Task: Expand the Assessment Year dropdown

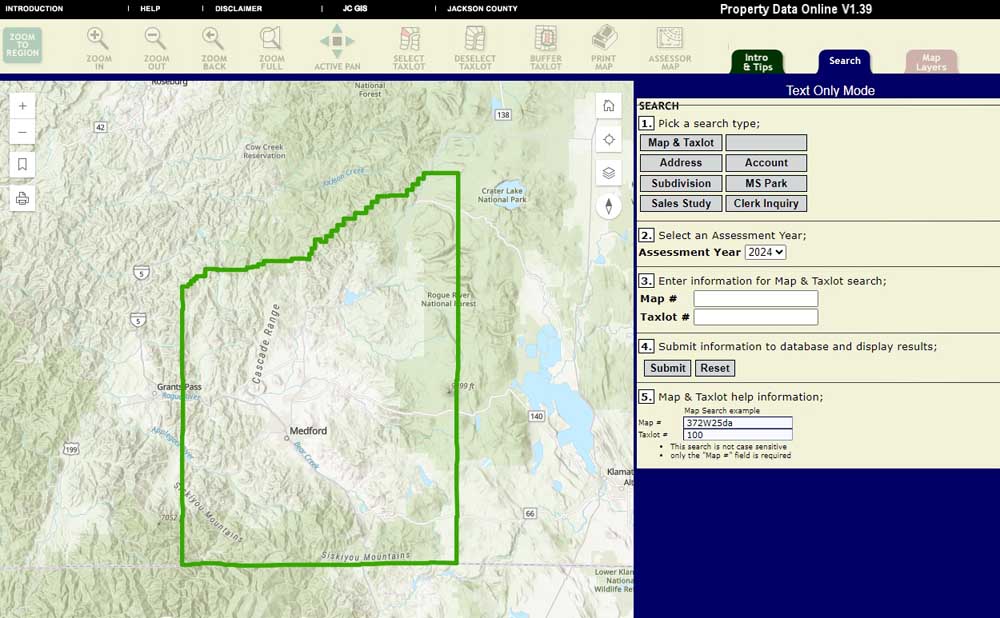Action: [x=765, y=252]
